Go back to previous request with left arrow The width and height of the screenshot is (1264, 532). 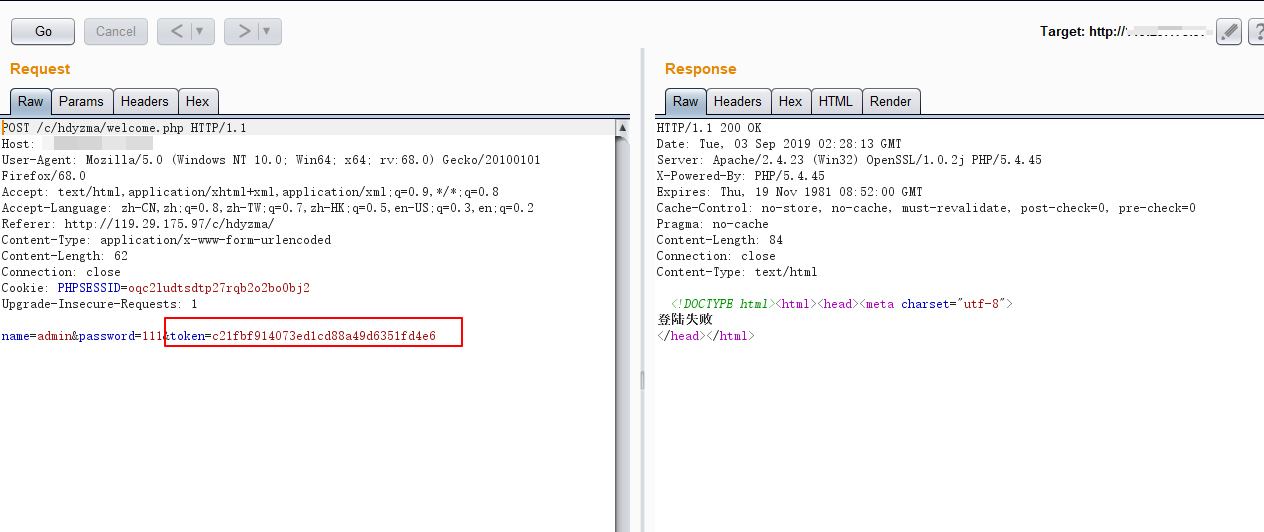(x=177, y=31)
